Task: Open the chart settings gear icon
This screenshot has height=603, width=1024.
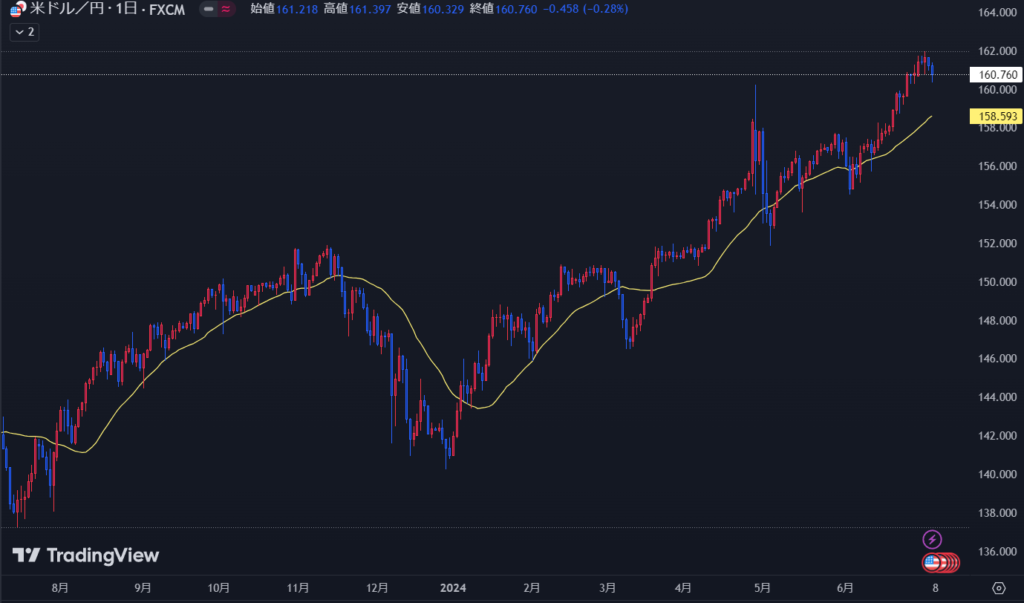Action: pos(998,586)
